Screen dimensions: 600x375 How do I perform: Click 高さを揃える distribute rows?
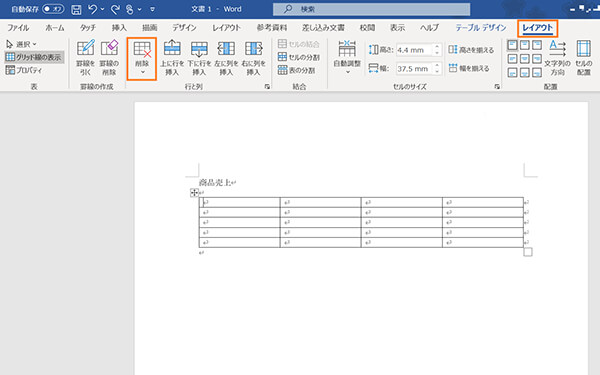coord(471,50)
